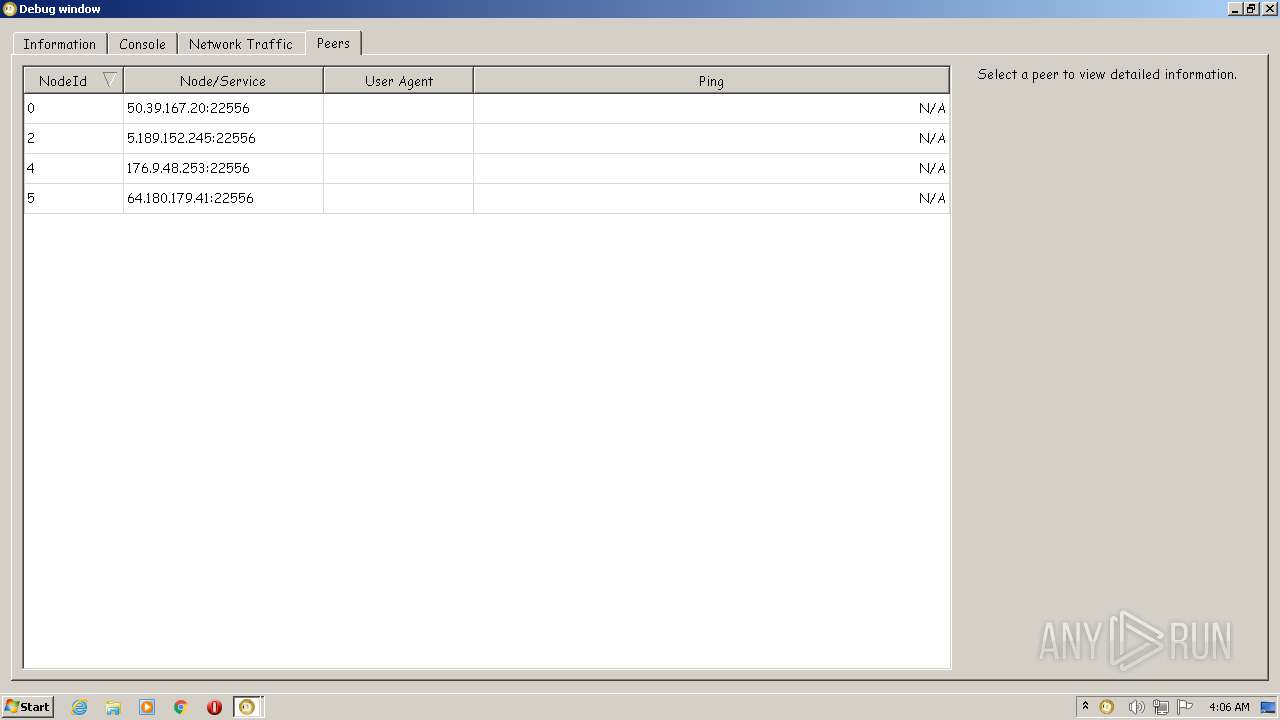Viewport: 1280px width, 720px height.
Task: Sort by Ping column header
Action: [x=711, y=81]
